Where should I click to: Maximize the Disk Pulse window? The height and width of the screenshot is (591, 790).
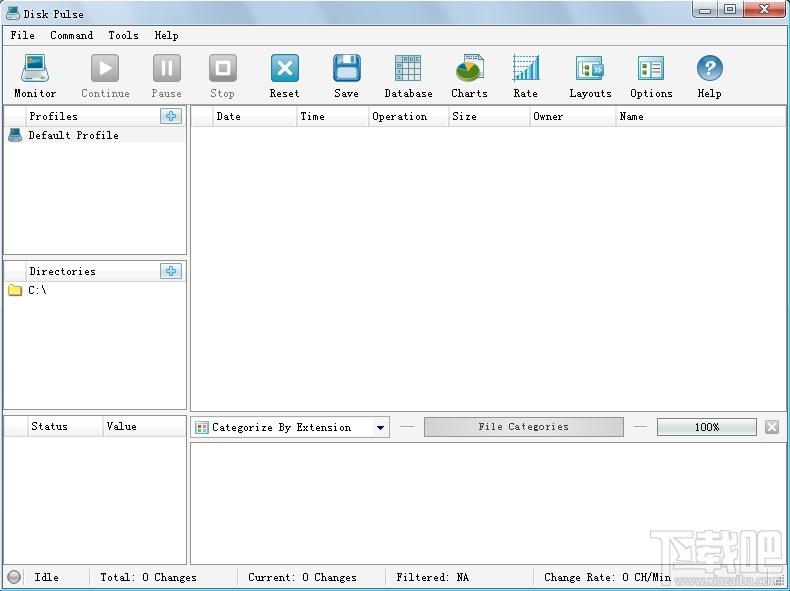(x=730, y=9)
